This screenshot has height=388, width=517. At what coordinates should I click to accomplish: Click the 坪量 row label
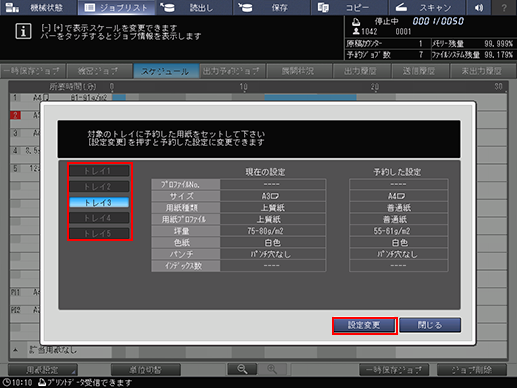pos(186,231)
